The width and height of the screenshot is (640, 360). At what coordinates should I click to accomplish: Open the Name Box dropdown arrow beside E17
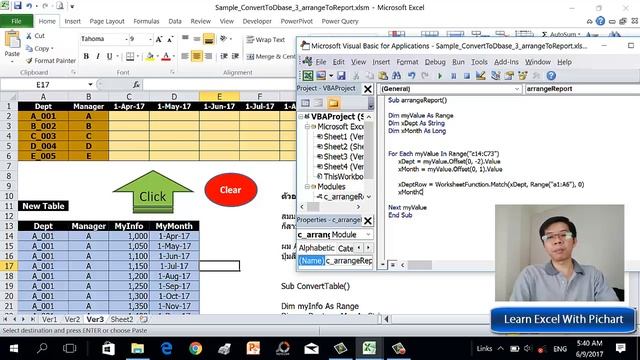coord(90,84)
